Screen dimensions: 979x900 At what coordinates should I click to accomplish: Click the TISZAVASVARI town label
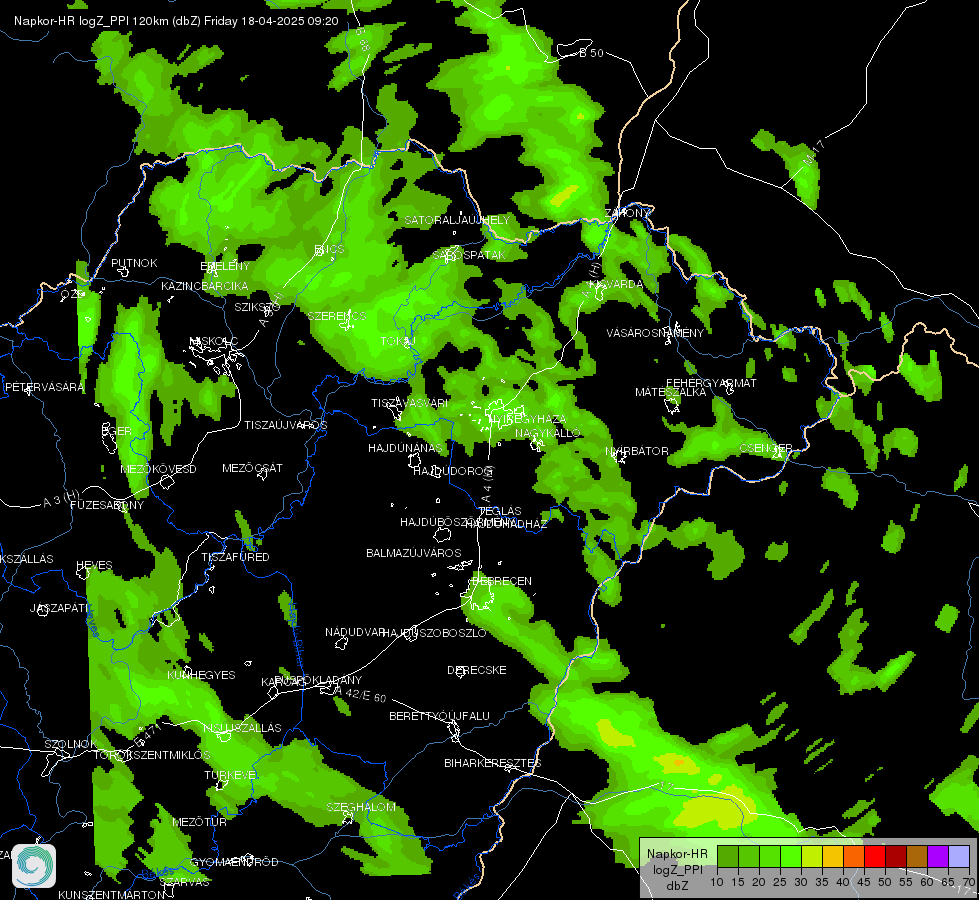click(x=410, y=403)
